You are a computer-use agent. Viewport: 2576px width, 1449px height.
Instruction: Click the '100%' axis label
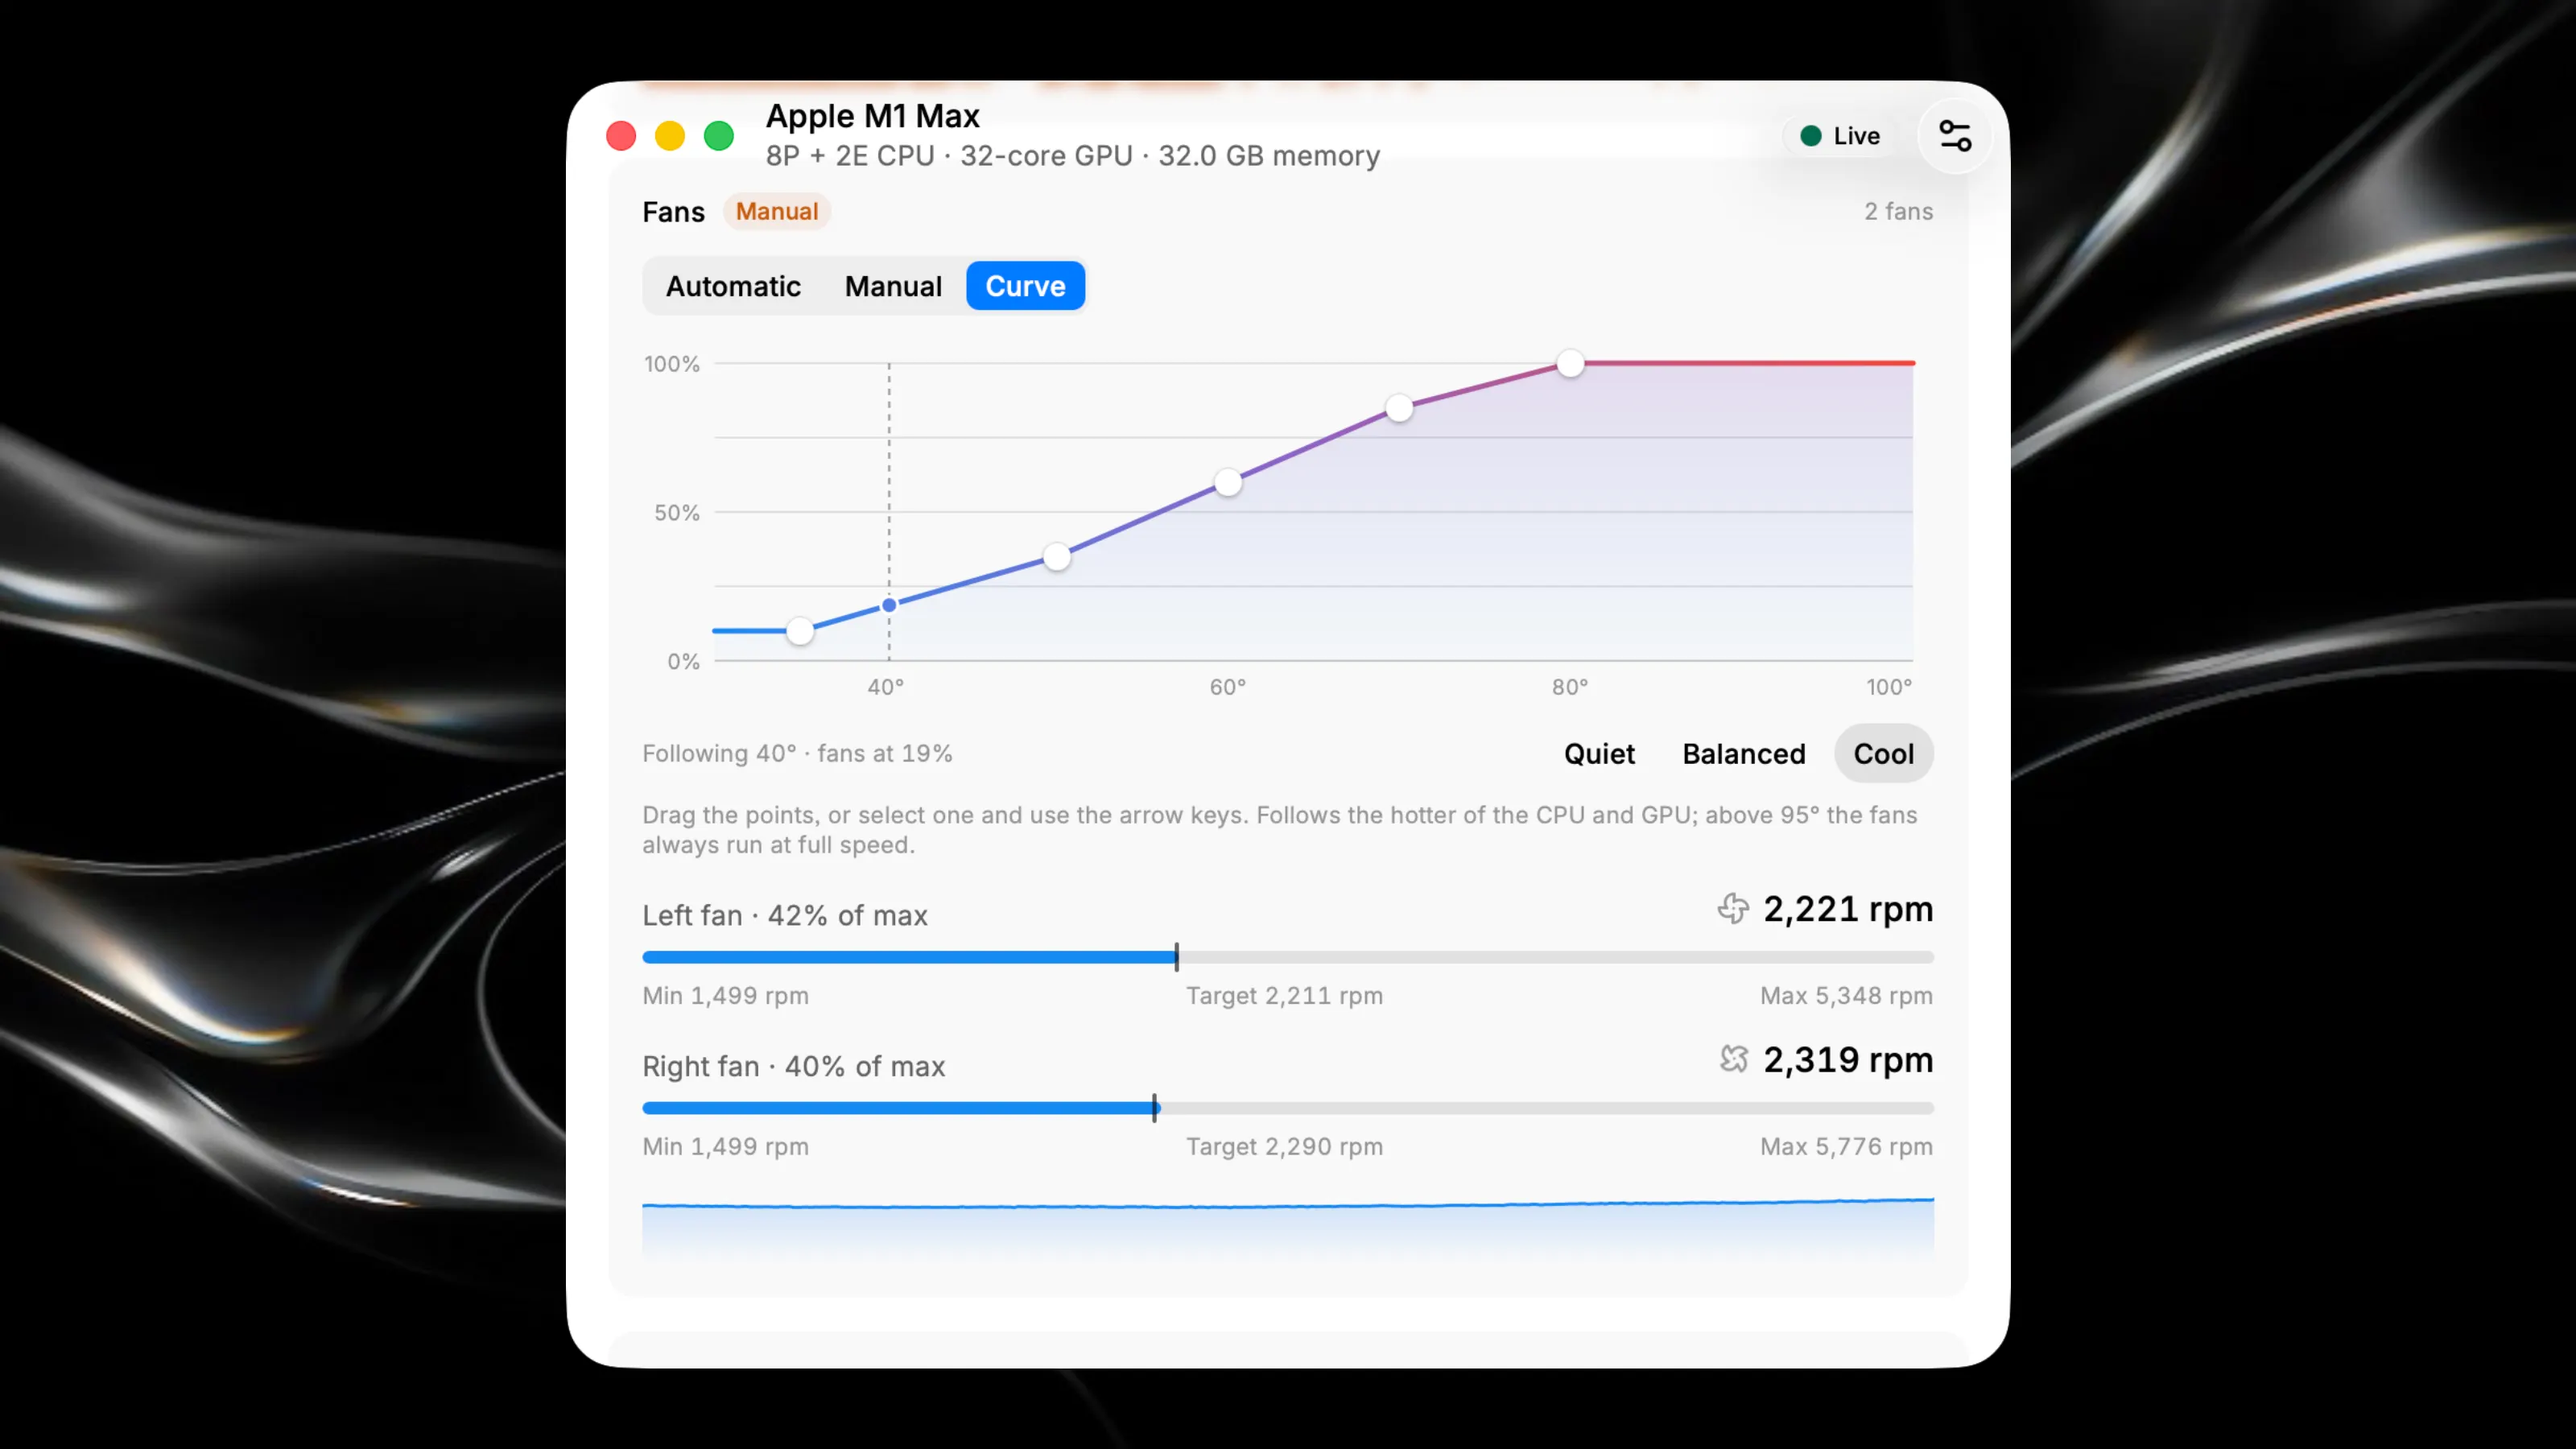[x=671, y=364]
